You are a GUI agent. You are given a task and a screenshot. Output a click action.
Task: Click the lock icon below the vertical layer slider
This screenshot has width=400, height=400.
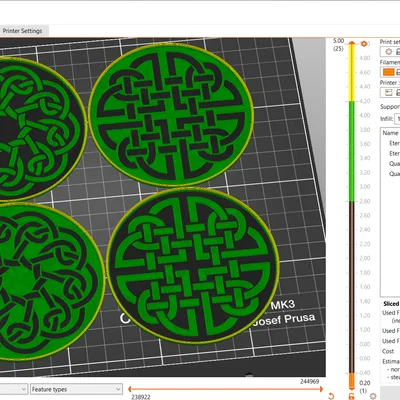click(x=351, y=396)
